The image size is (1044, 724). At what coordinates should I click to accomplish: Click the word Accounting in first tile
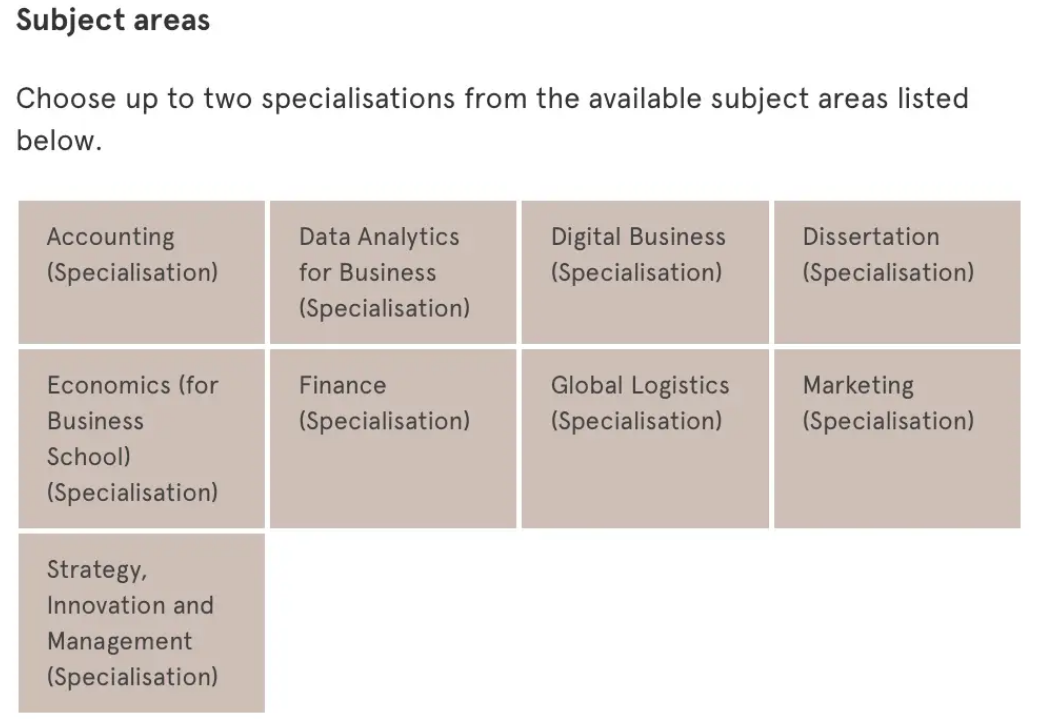pos(111,237)
